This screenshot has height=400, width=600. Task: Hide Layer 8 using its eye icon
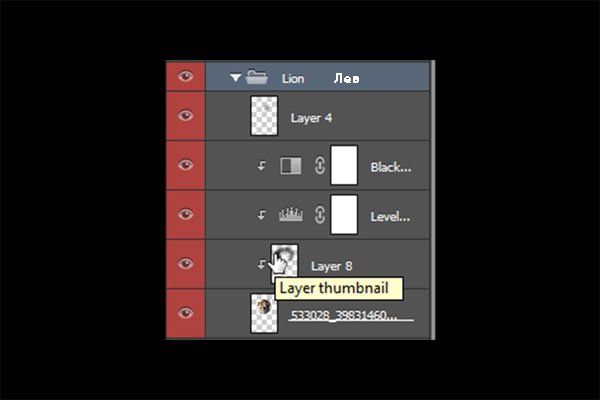click(186, 263)
